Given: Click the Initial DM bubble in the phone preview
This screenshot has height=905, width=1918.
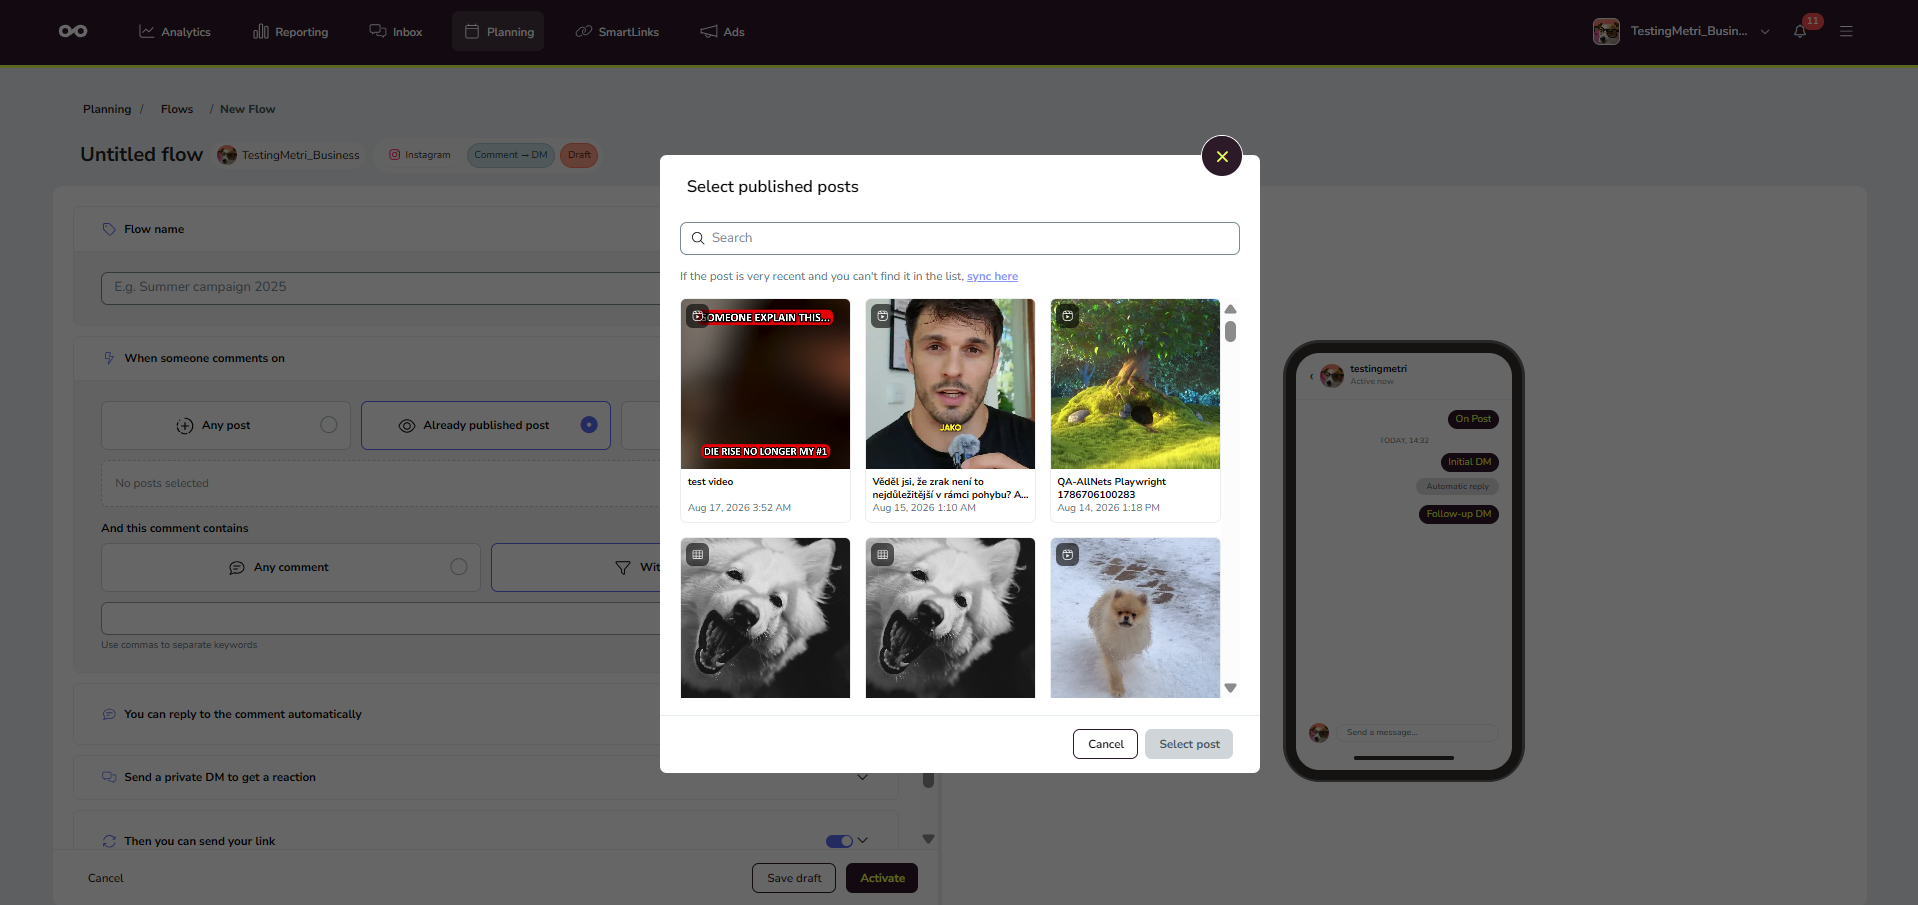Looking at the screenshot, I should pyautogui.click(x=1469, y=462).
